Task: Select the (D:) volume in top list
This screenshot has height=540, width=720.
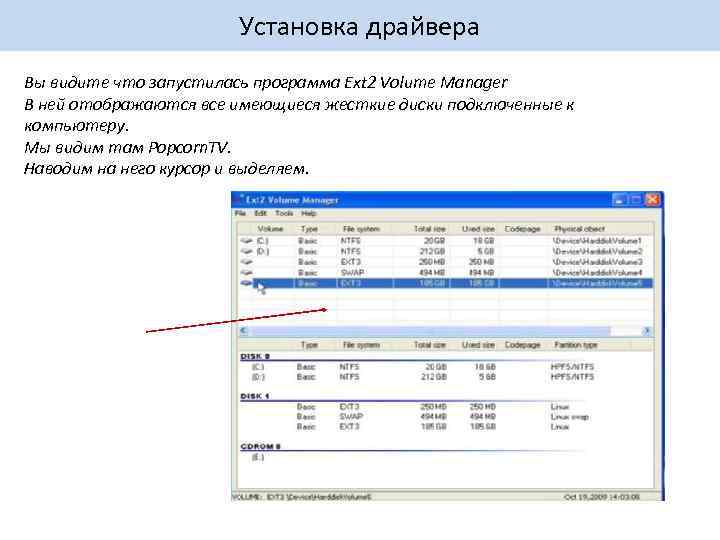Action: coord(446,251)
